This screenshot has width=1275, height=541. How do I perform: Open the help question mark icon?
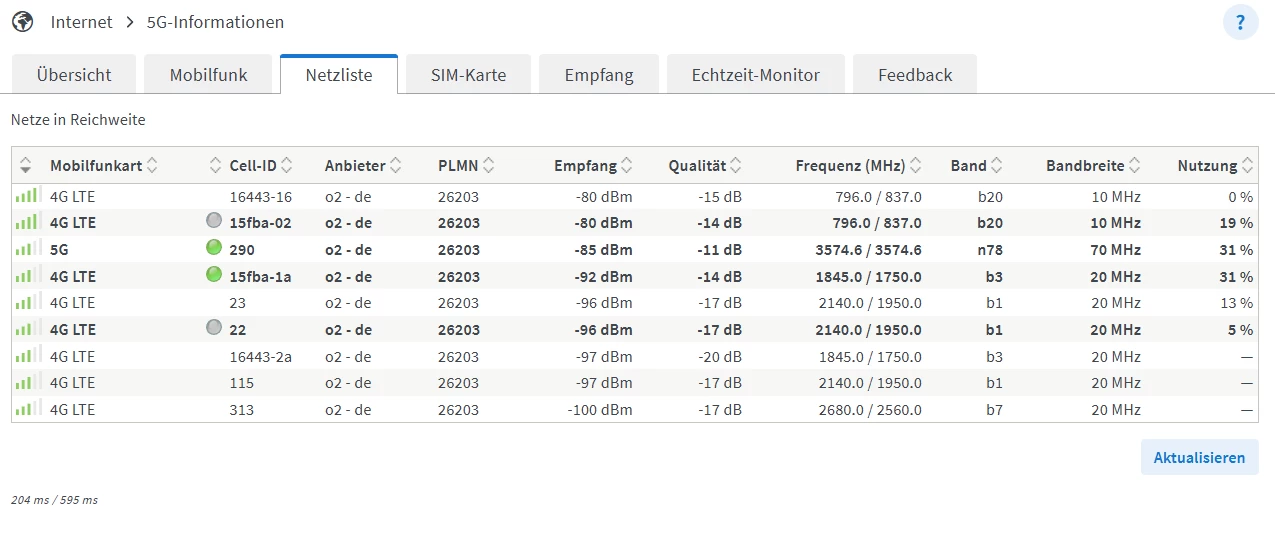[1240, 22]
